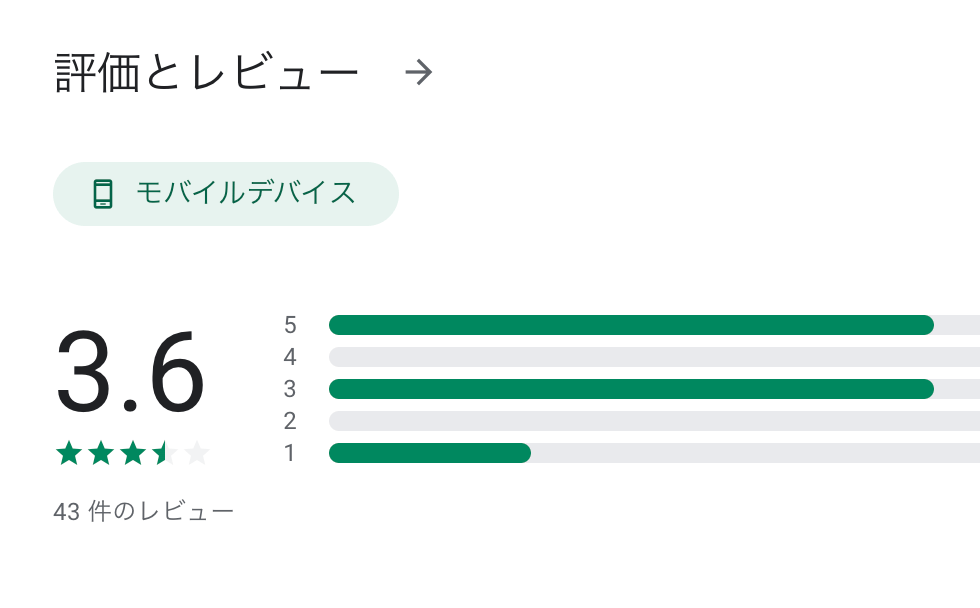Screen dimensions: 980x608
Task: Open the 評価とレビュー section heading
Action: [x=207, y=72]
